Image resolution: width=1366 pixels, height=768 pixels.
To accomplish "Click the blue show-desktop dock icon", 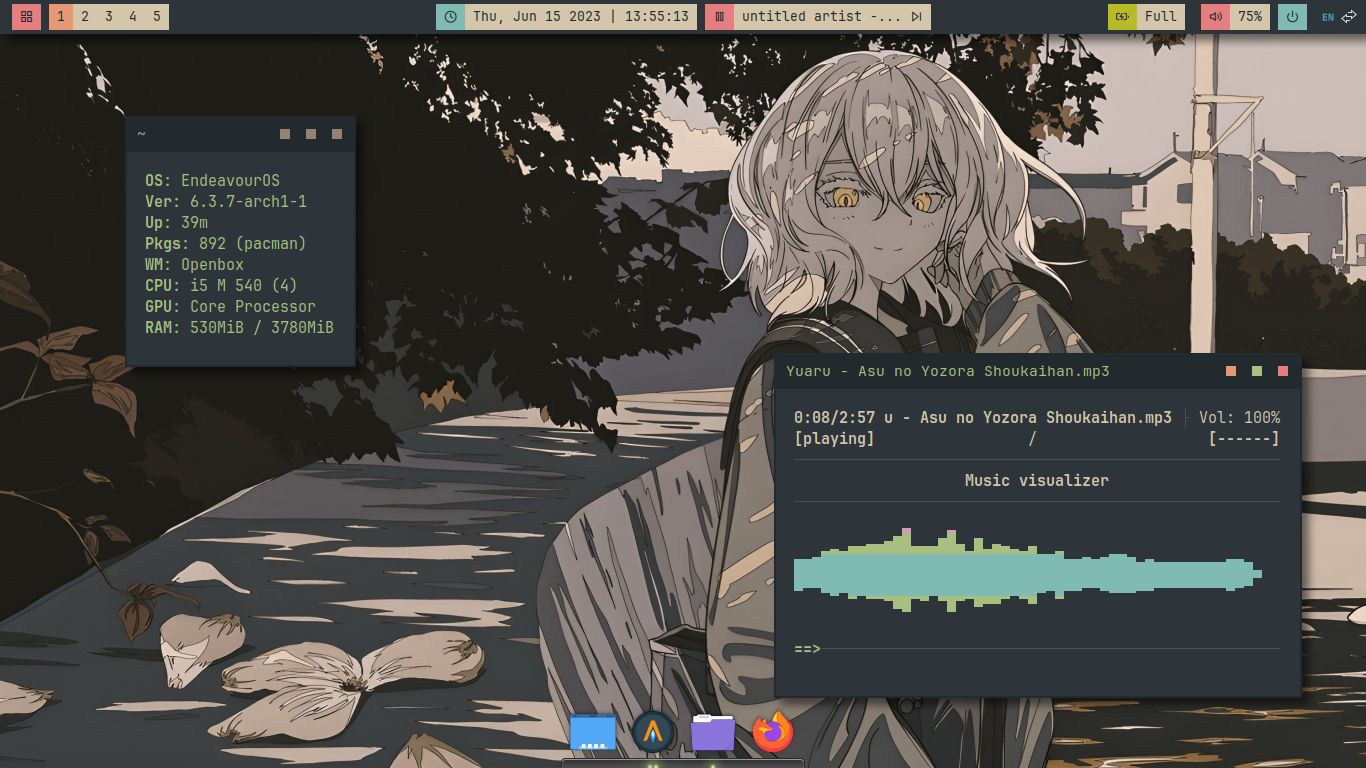I will click(593, 733).
